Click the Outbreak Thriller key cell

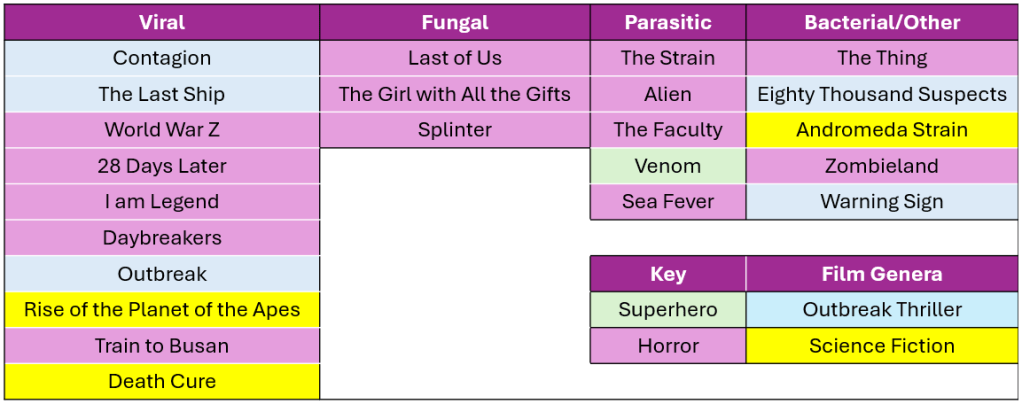(882, 310)
